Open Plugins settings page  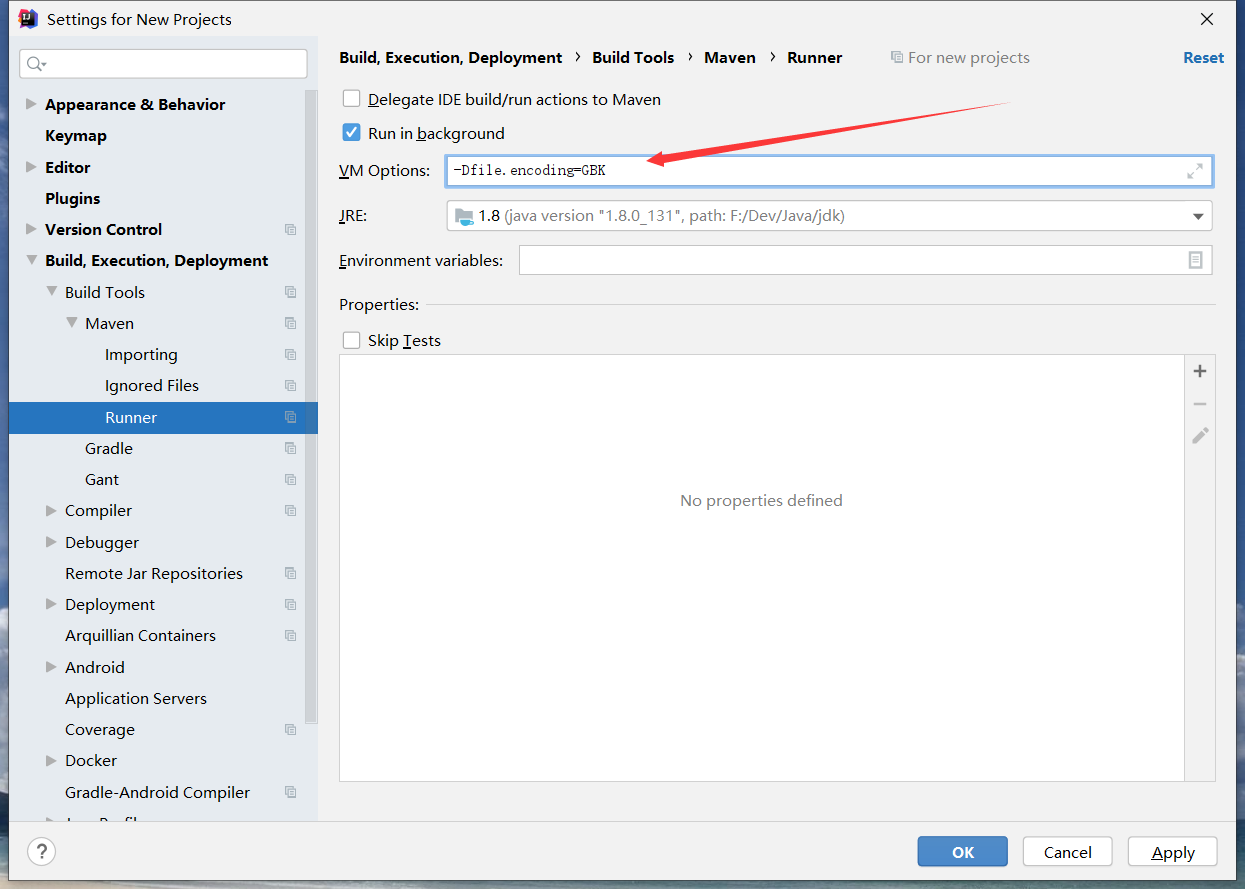[73, 198]
